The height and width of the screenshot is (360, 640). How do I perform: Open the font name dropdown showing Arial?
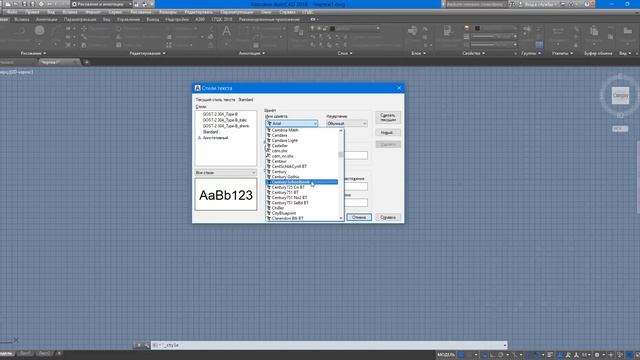point(292,123)
